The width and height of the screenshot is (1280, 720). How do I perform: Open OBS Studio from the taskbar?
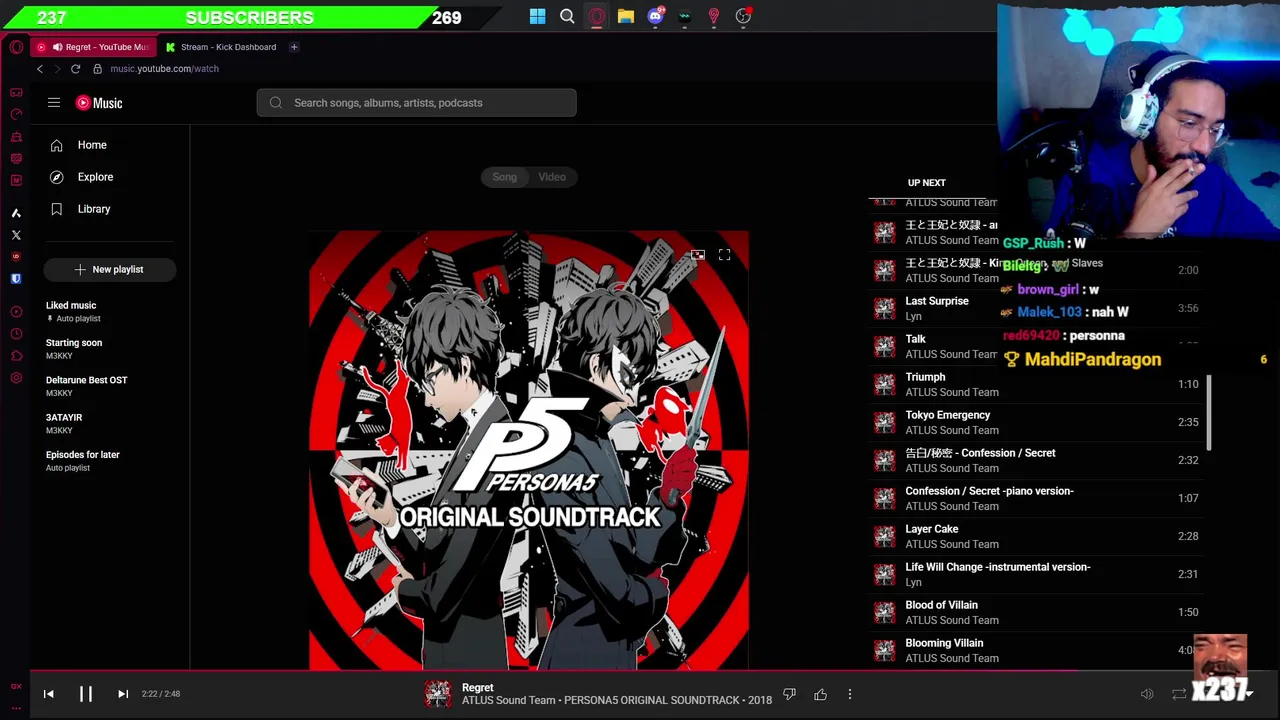pyautogui.click(x=743, y=16)
